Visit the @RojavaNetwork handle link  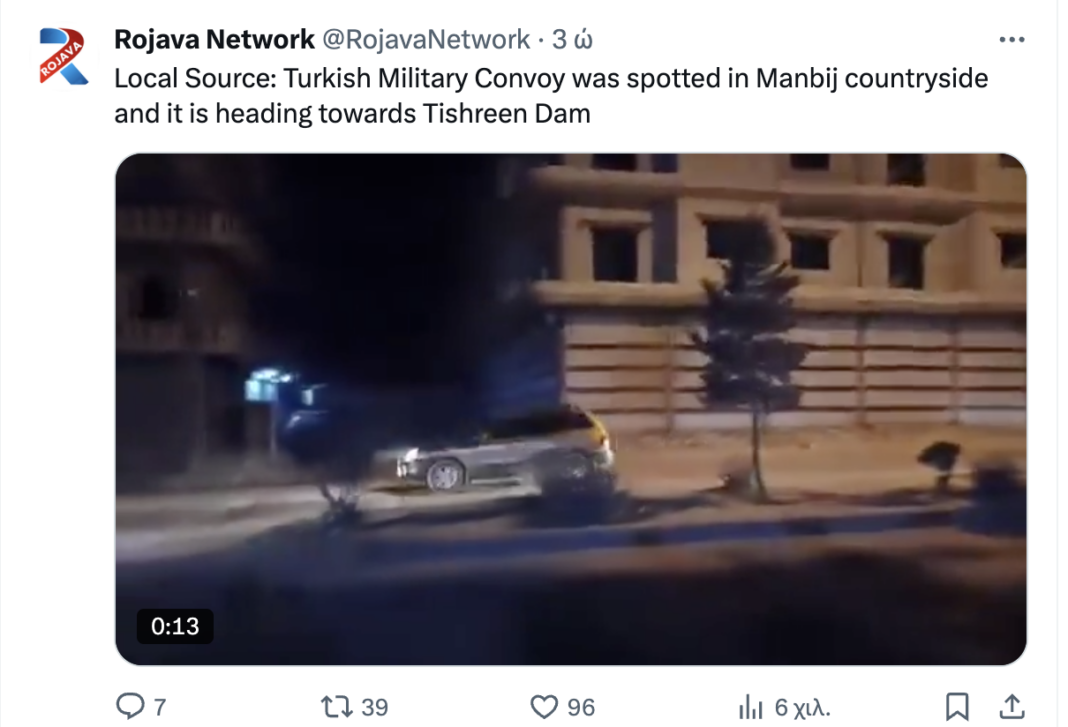coord(426,40)
